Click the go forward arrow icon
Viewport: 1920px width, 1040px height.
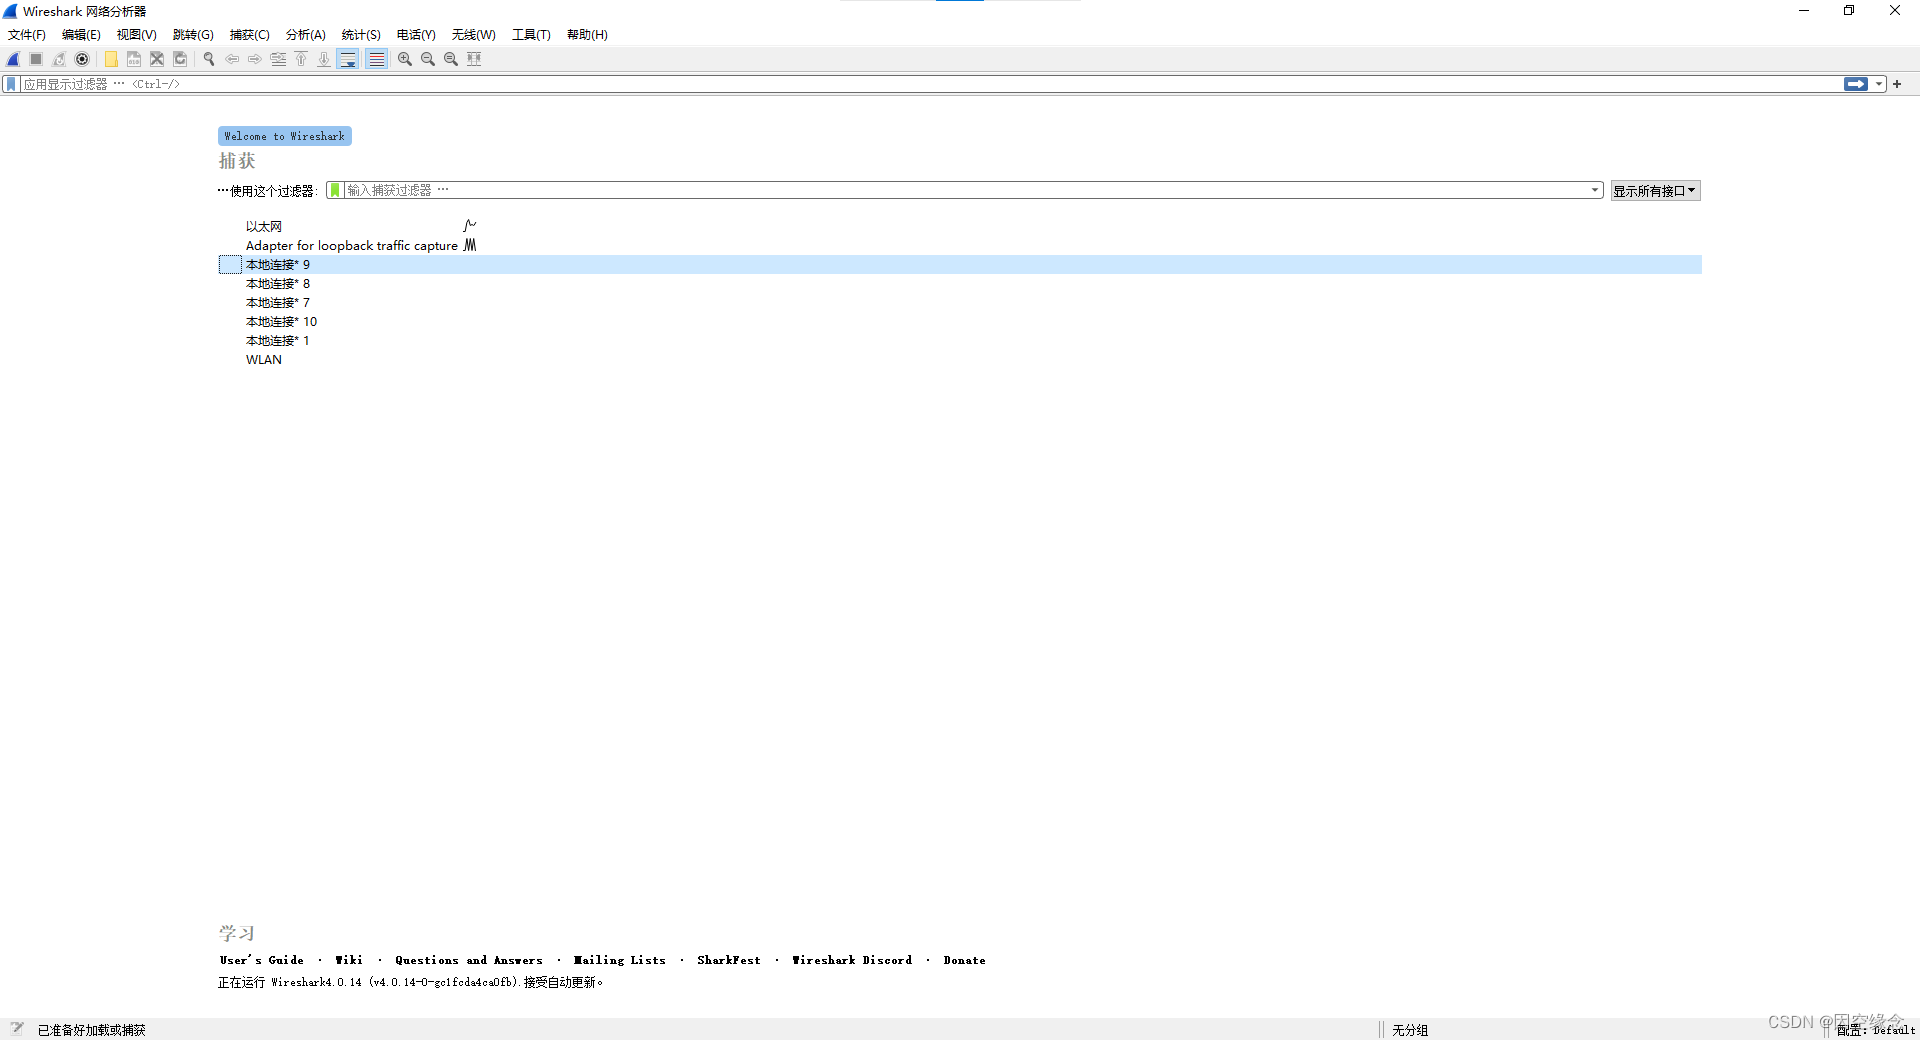pos(255,59)
